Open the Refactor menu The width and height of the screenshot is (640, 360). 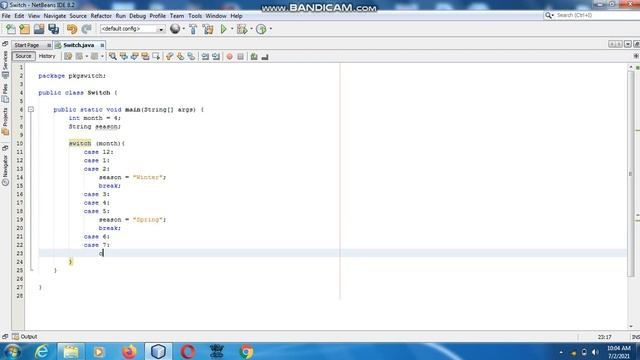pos(101,16)
